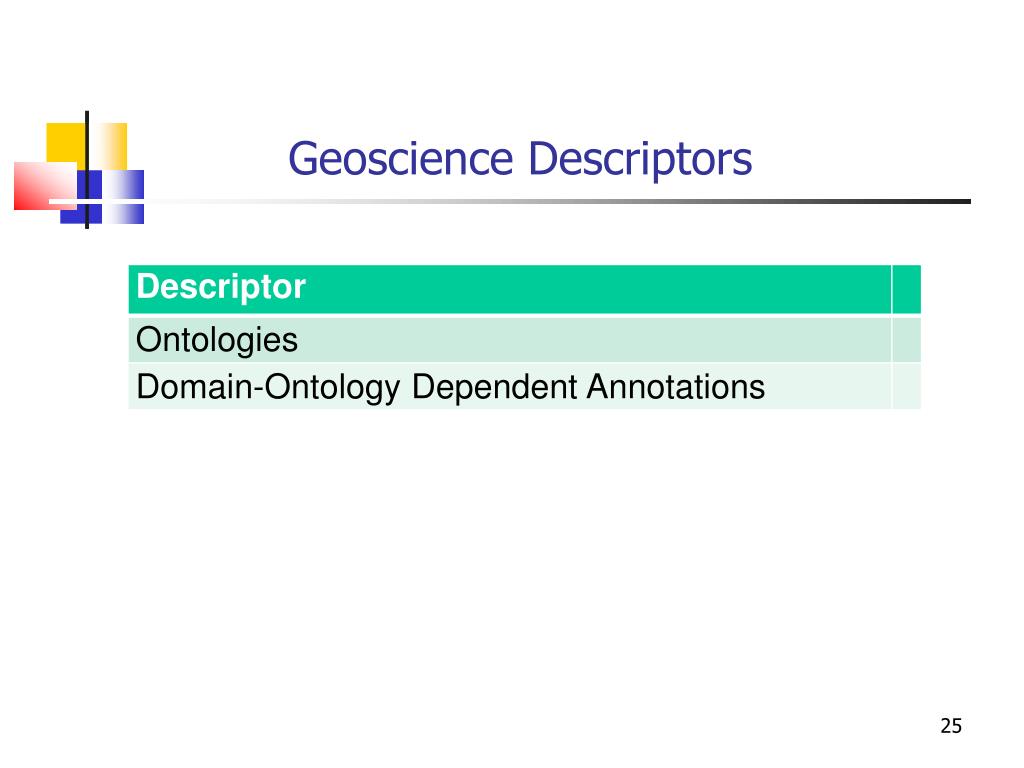Click the yellow square in the logo
1024x768 pixels.
click(65, 142)
